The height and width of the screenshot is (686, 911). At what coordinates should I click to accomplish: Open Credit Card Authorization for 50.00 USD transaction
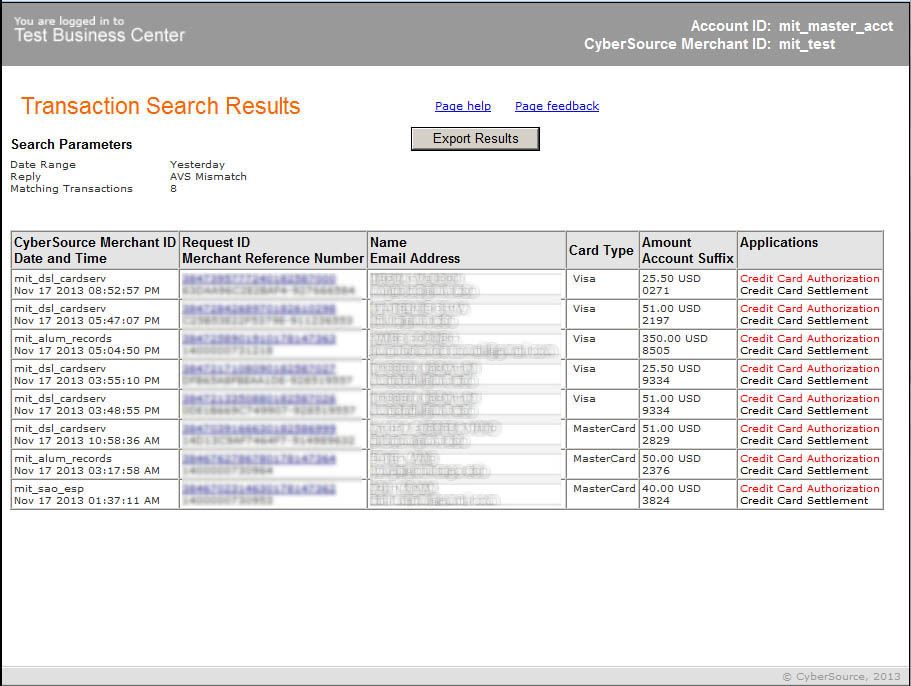[x=809, y=459]
